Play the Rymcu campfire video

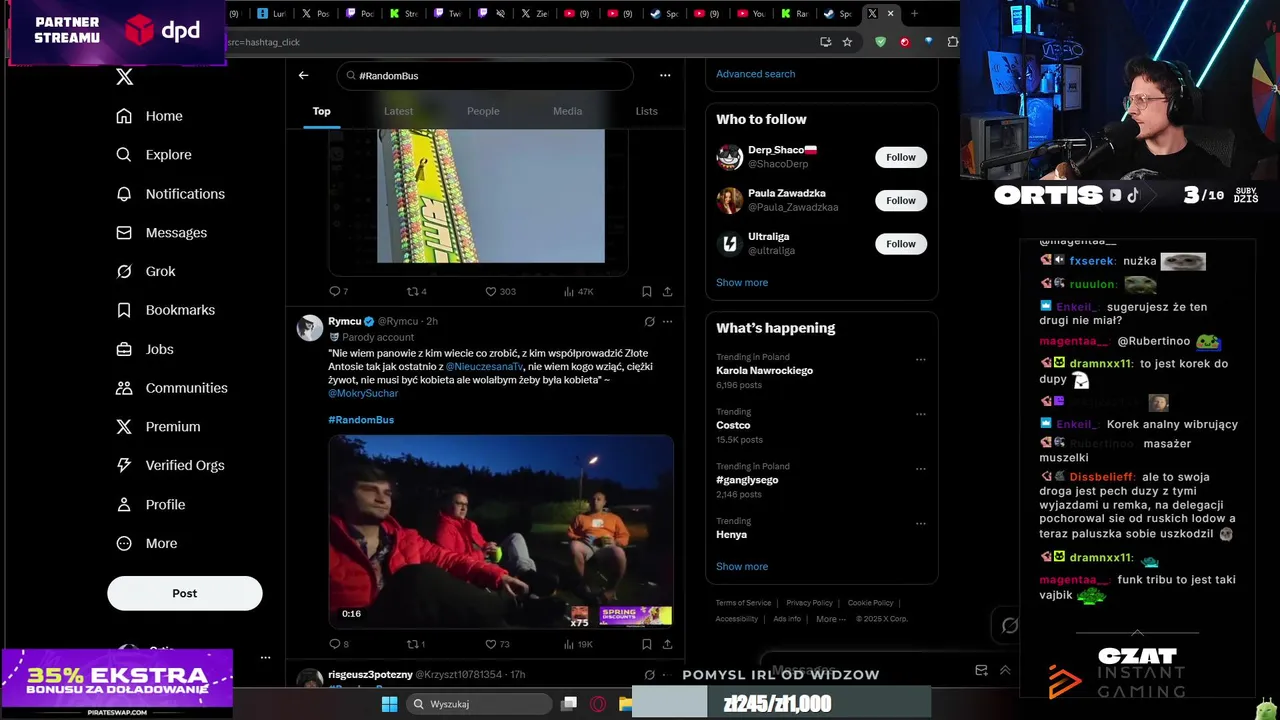501,531
